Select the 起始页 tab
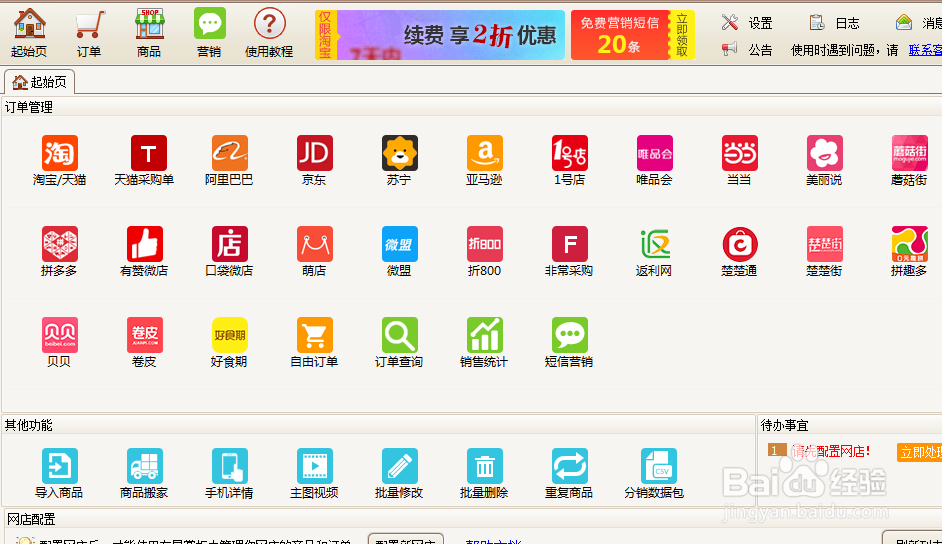The image size is (942, 544). [40, 82]
